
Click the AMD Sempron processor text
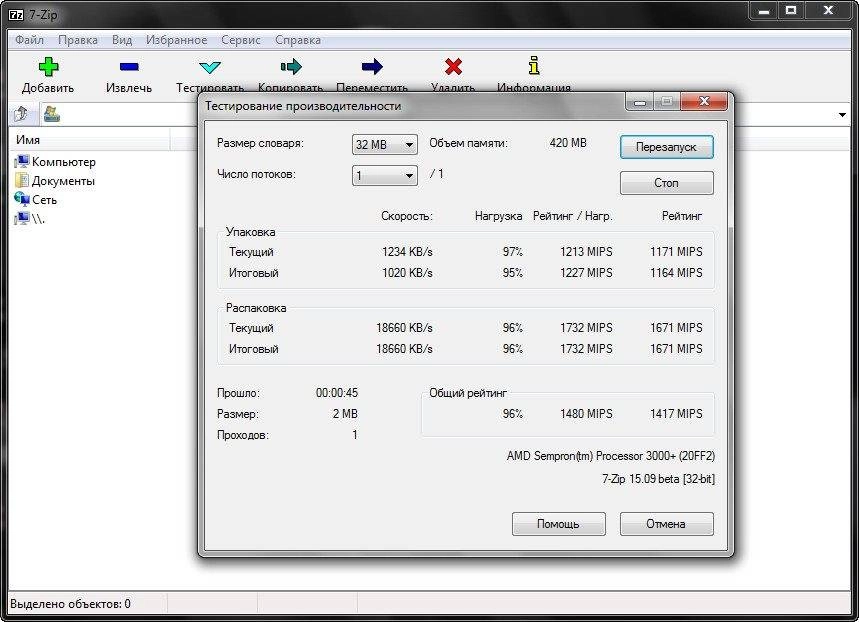tap(610, 456)
